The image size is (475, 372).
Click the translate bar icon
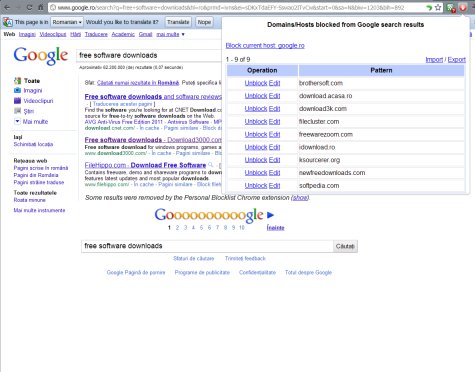pos(7,22)
